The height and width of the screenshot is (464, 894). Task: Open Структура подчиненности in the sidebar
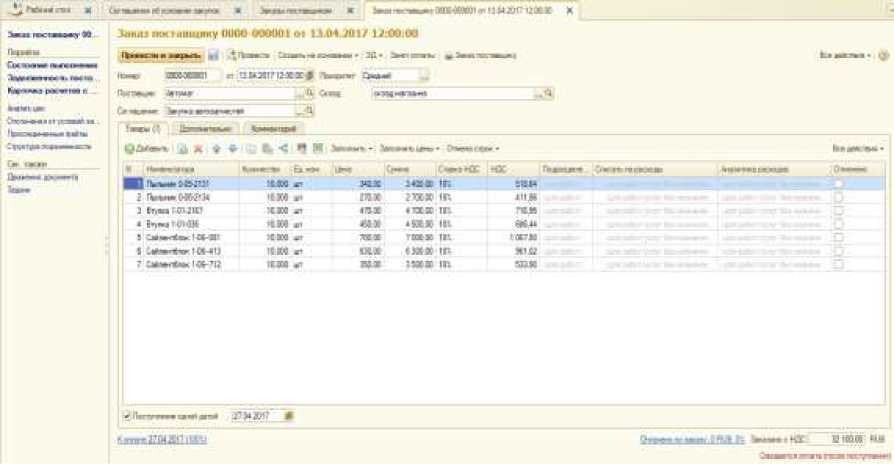pos(49,146)
